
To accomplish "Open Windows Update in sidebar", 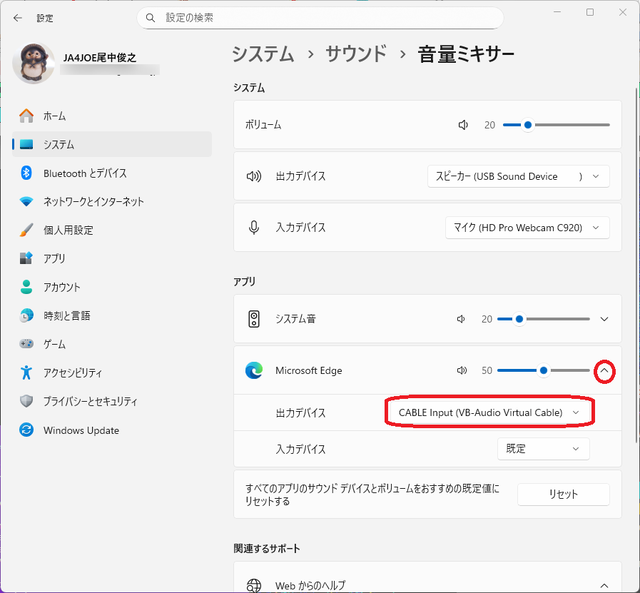I will coord(112,430).
